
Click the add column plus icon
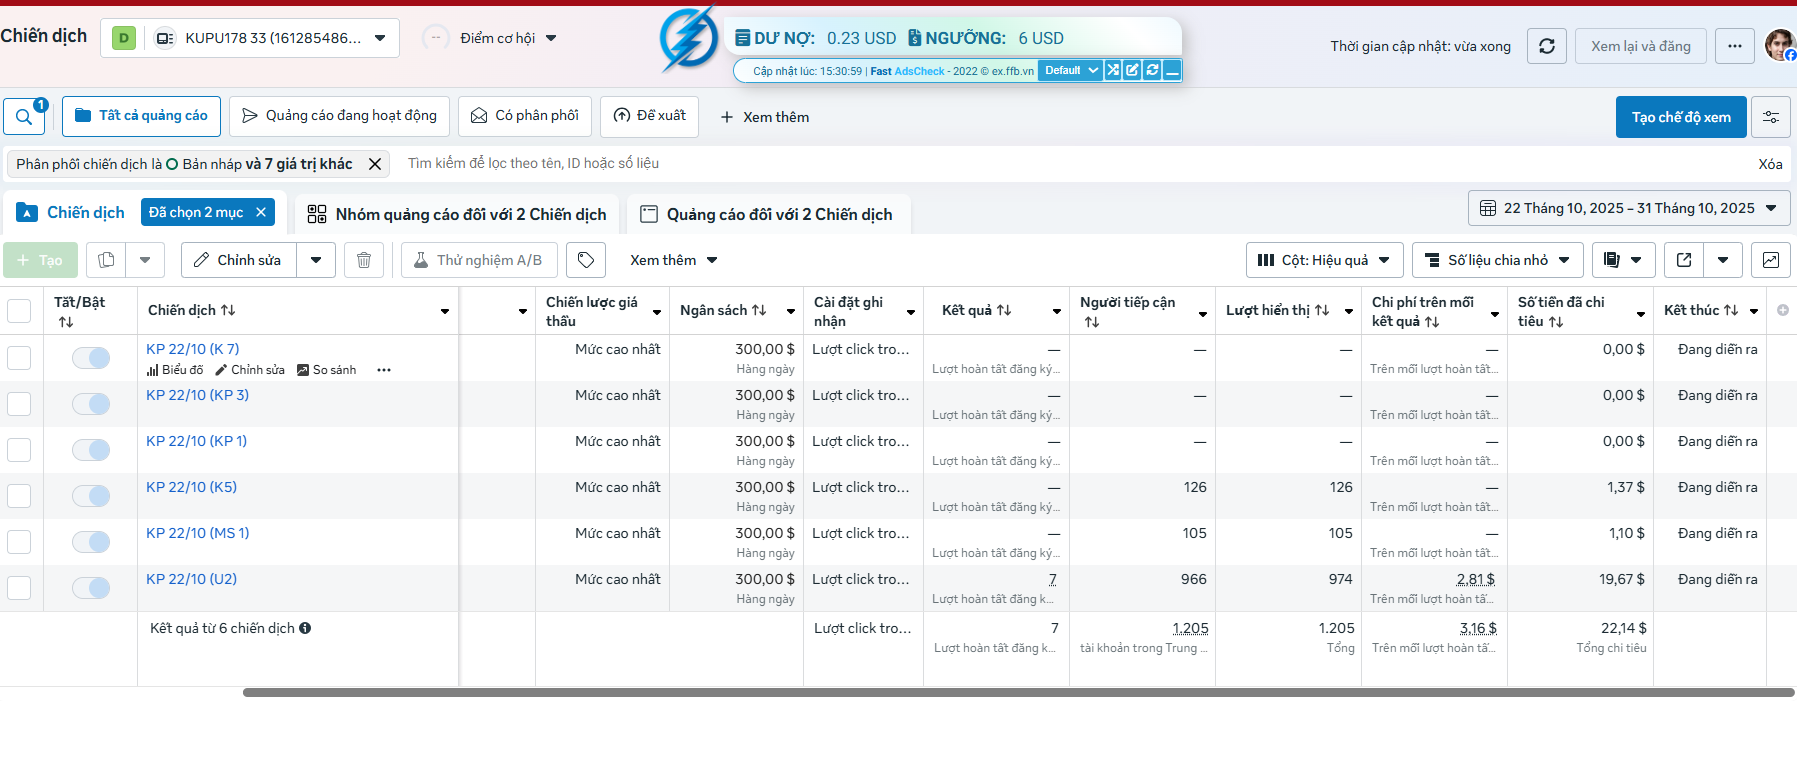pyautogui.click(x=1783, y=310)
